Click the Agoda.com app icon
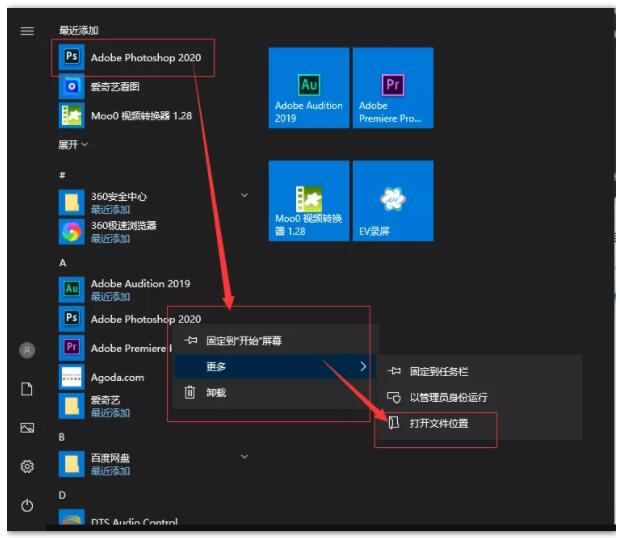 point(72,377)
